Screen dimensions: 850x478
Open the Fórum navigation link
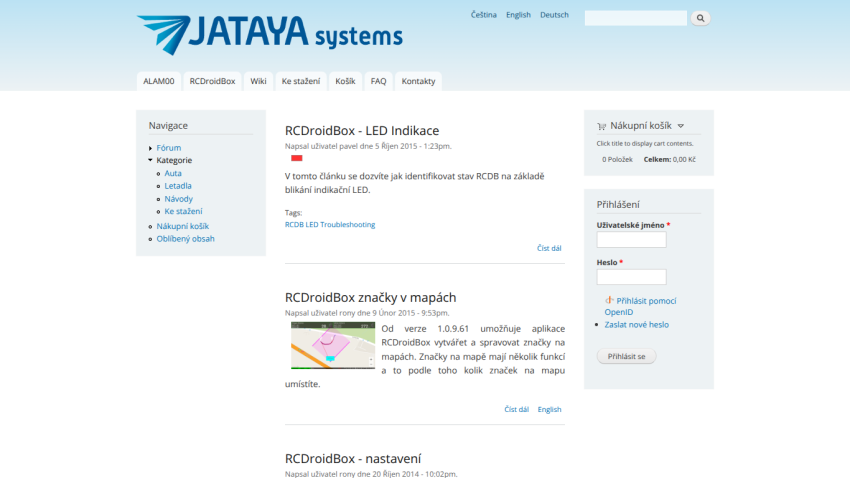[169, 147]
